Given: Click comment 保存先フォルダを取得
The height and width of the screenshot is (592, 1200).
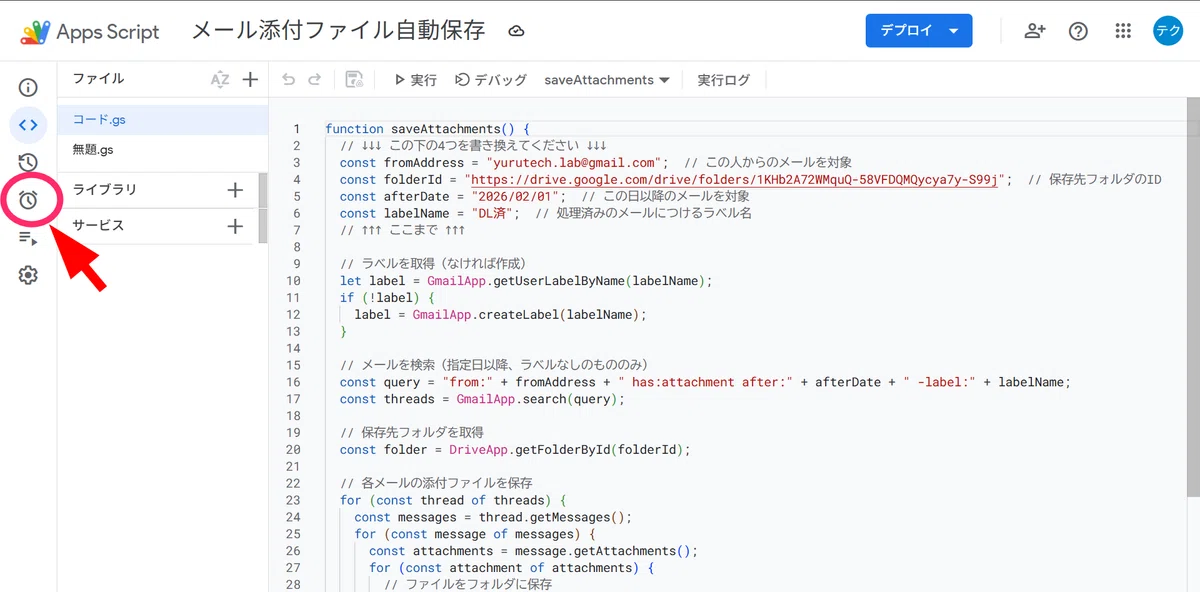Looking at the screenshot, I should (x=412, y=433).
